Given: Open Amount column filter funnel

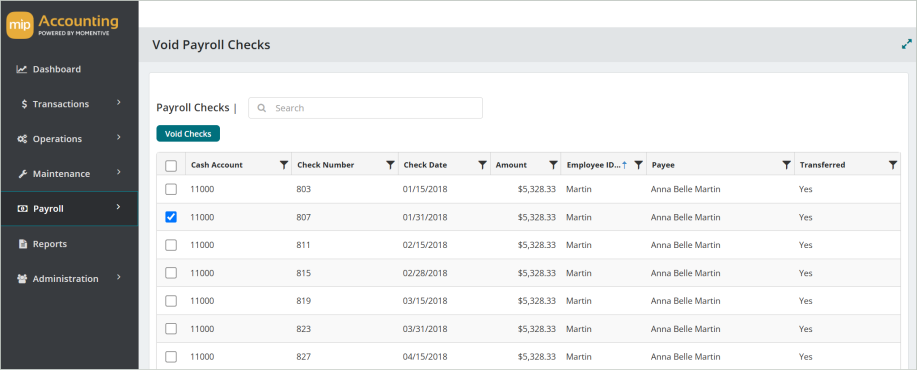Looking at the screenshot, I should (x=553, y=165).
